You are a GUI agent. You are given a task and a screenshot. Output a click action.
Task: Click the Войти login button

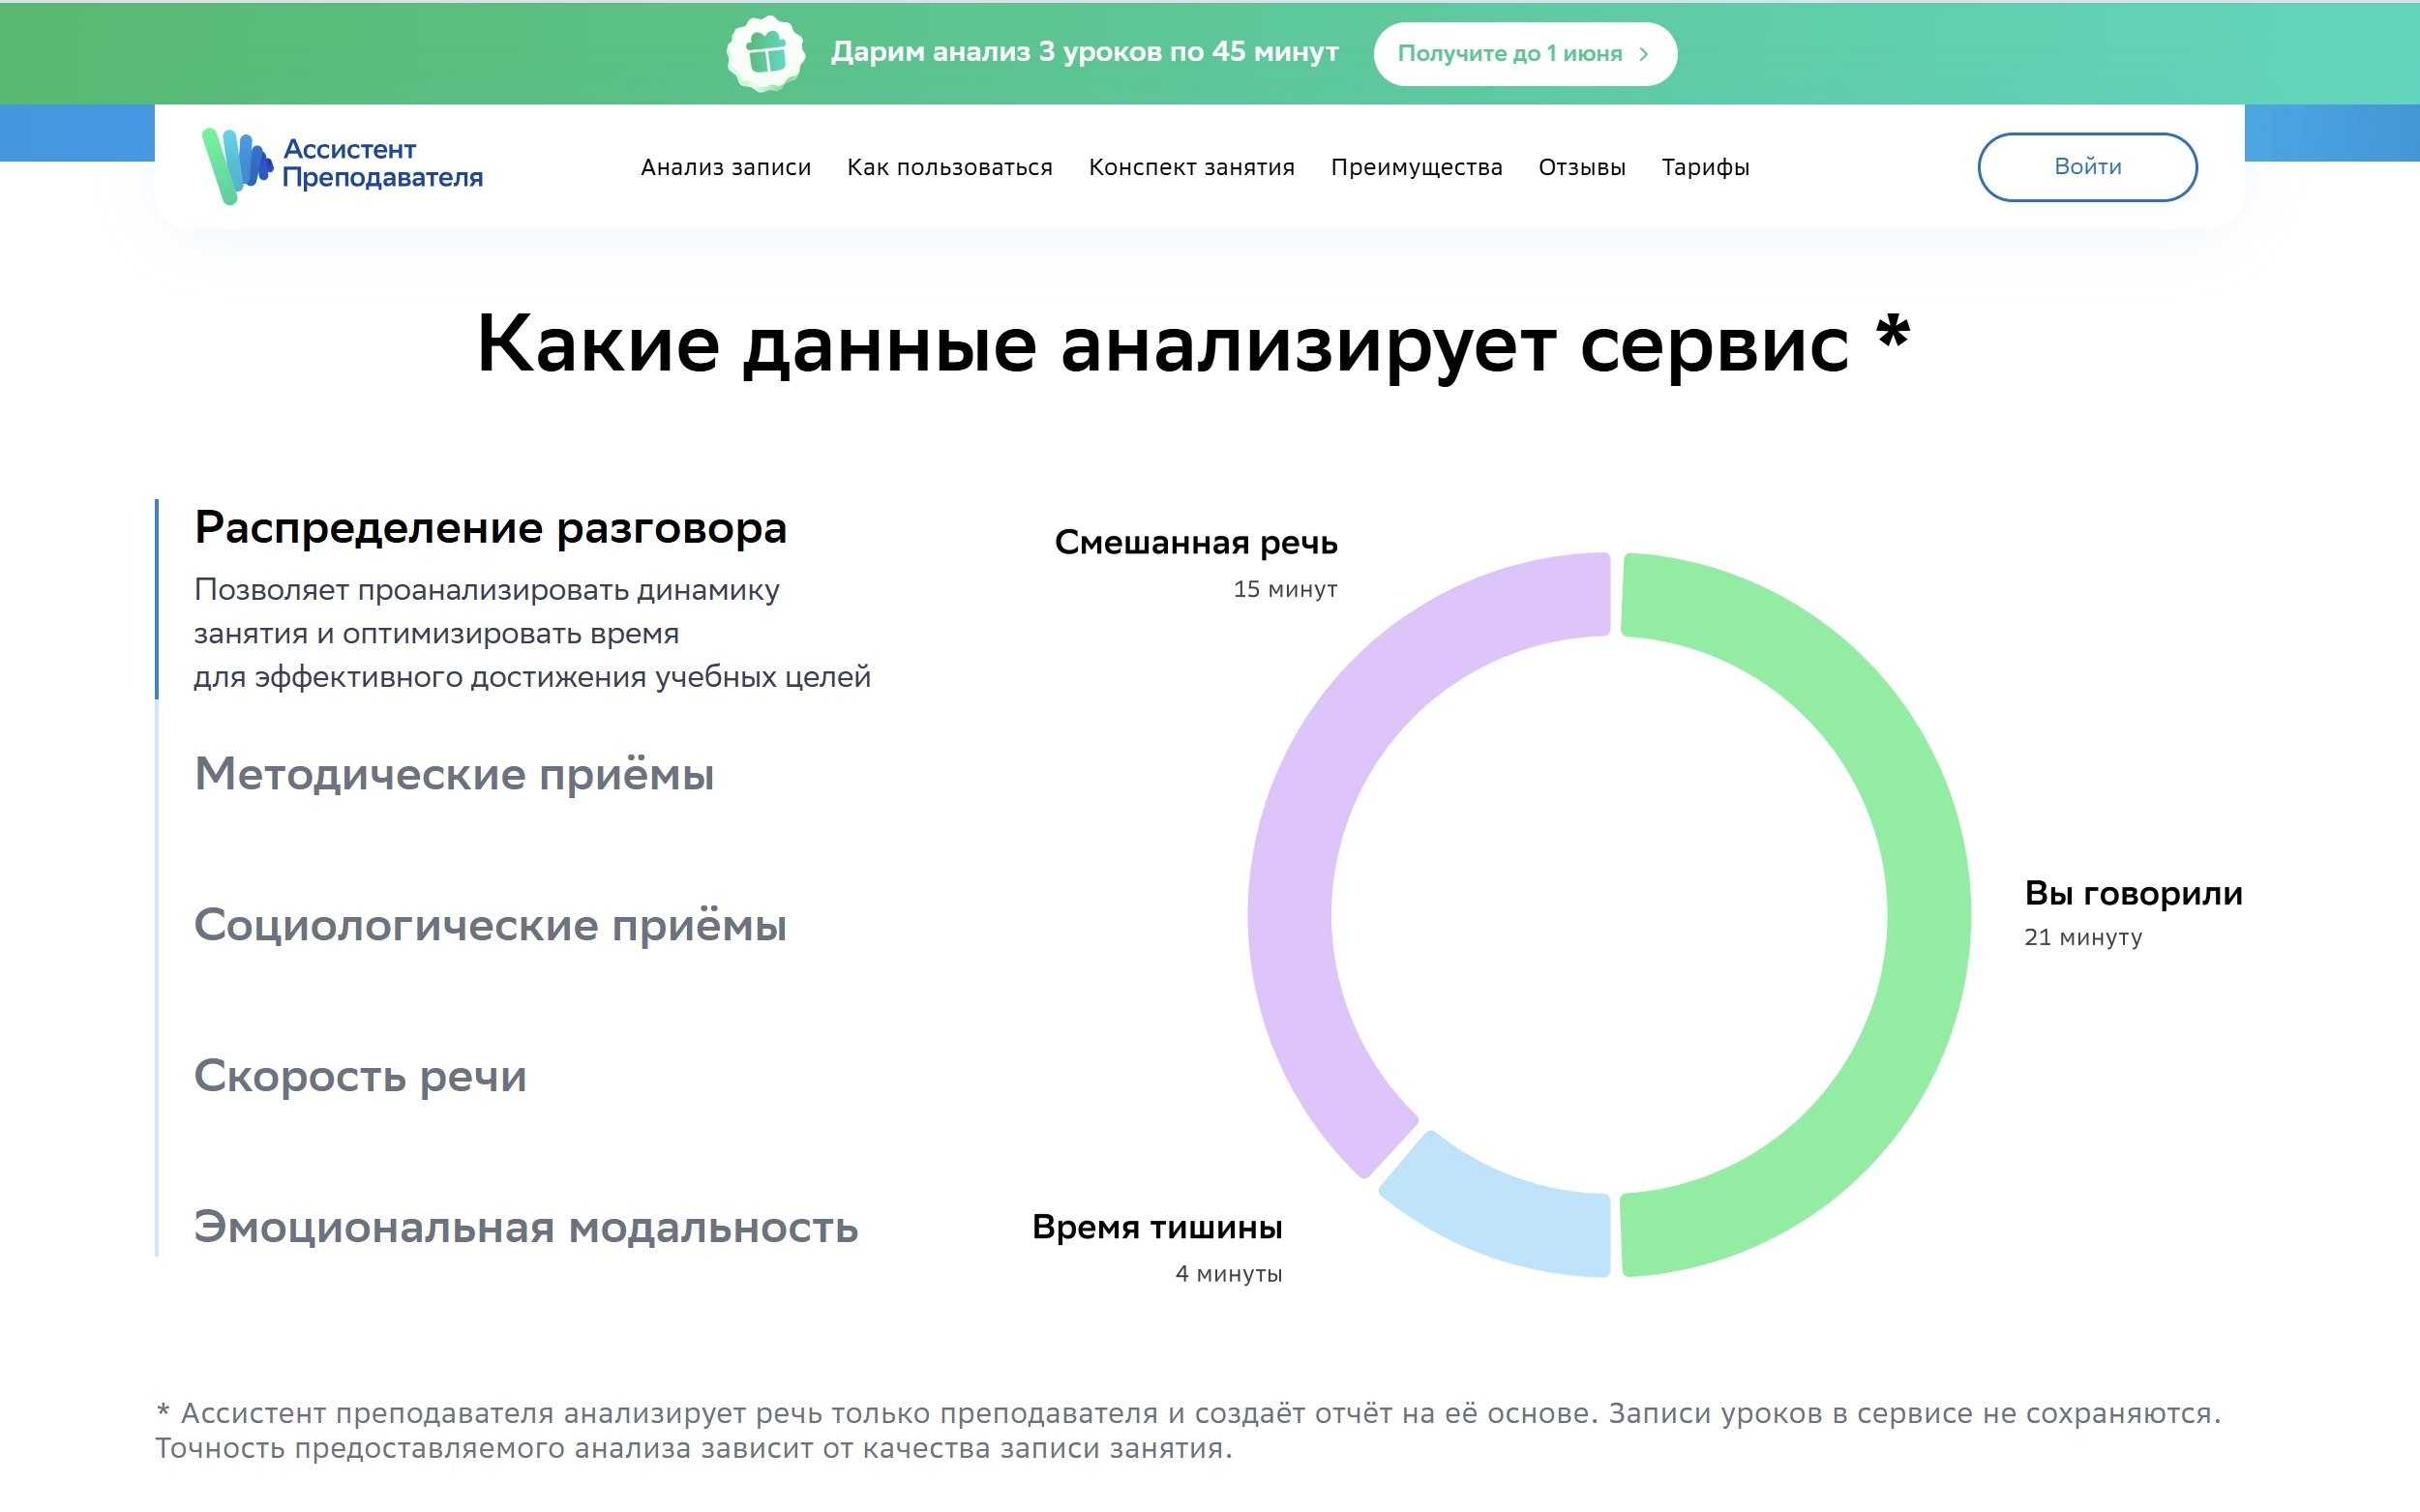click(x=2086, y=167)
